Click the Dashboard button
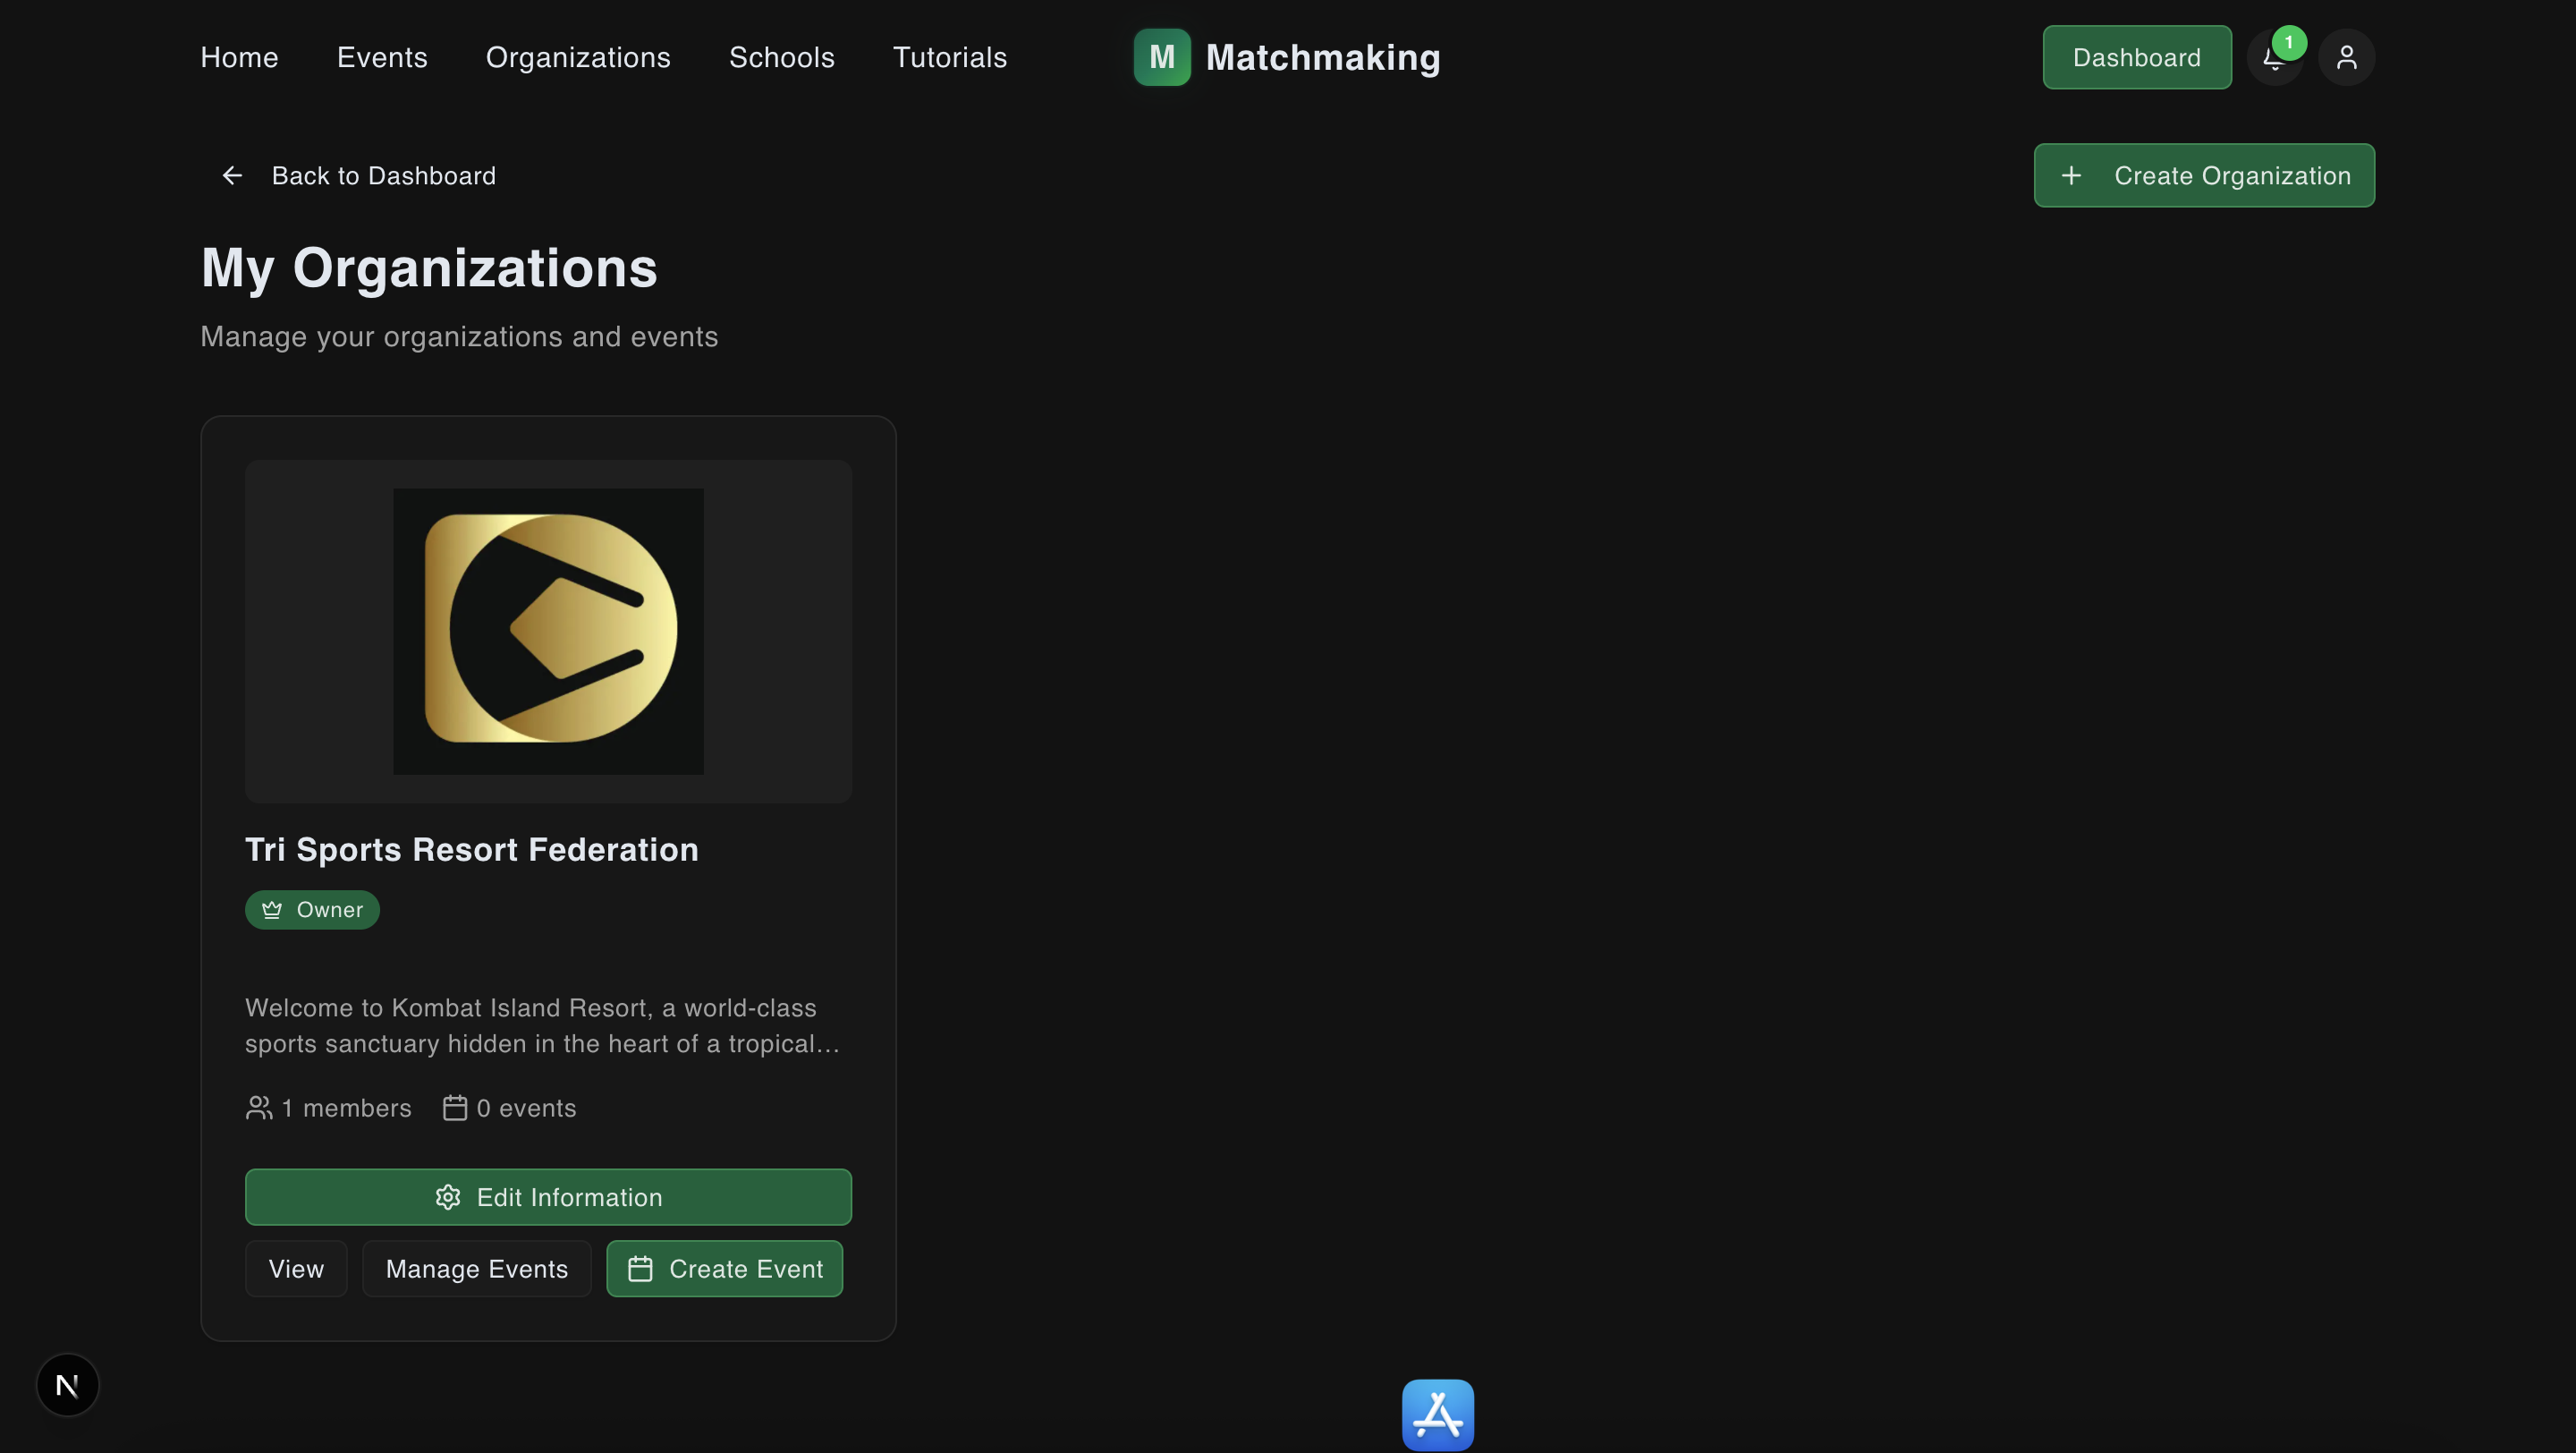Viewport: 2576px width, 1453px height. click(x=2137, y=58)
